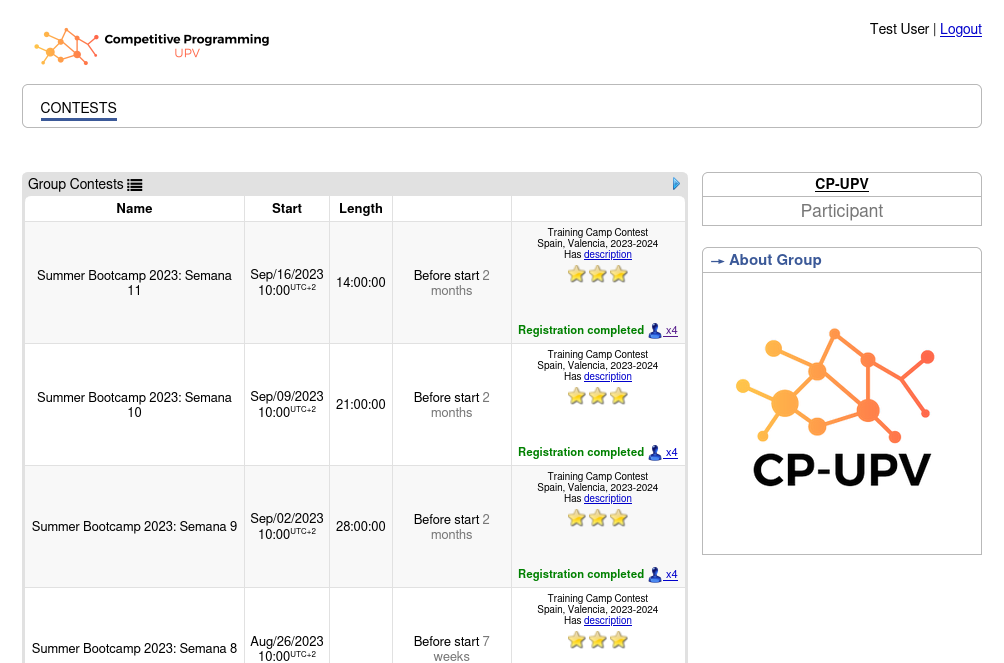This screenshot has height=663, width=1004.
Task: Click star rating of Semana 11 contest
Action: pyautogui.click(x=597, y=274)
